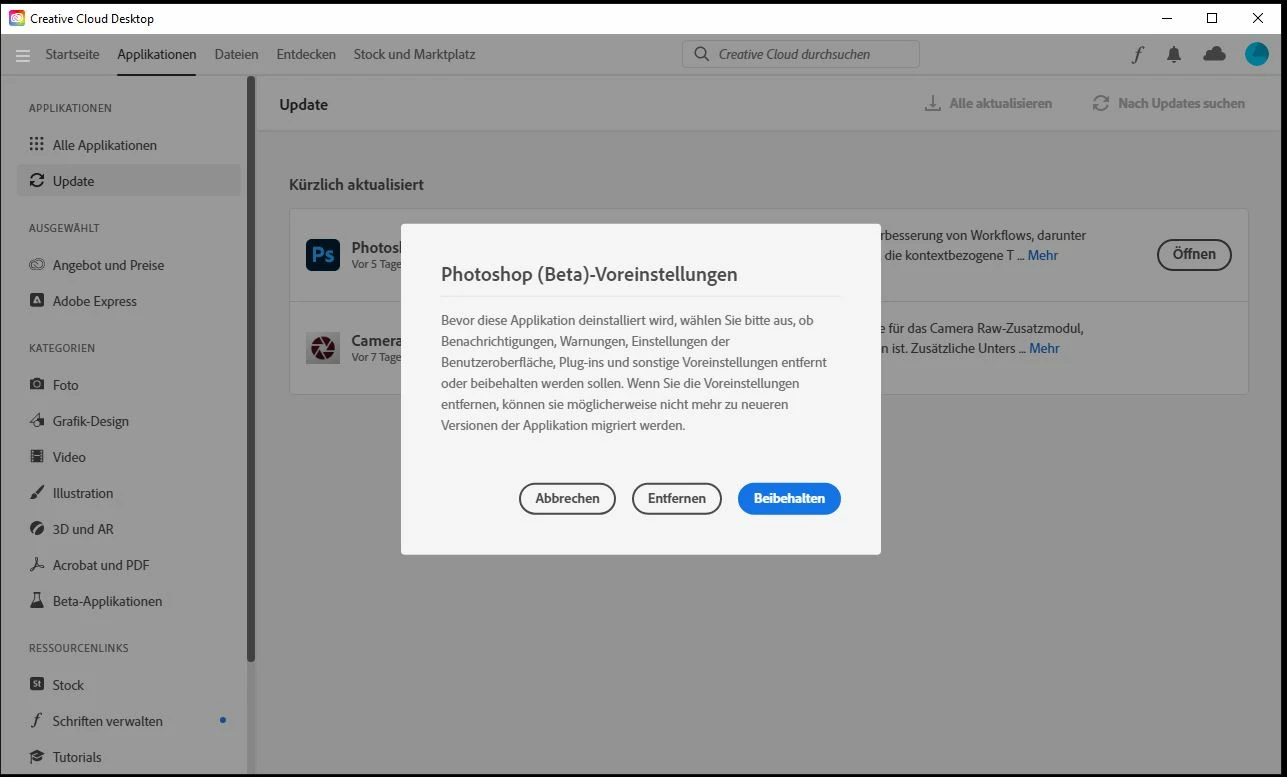This screenshot has height=777, width=1287.
Task: Click the sidebar vertical scrollbar
Action: [251, 370]
